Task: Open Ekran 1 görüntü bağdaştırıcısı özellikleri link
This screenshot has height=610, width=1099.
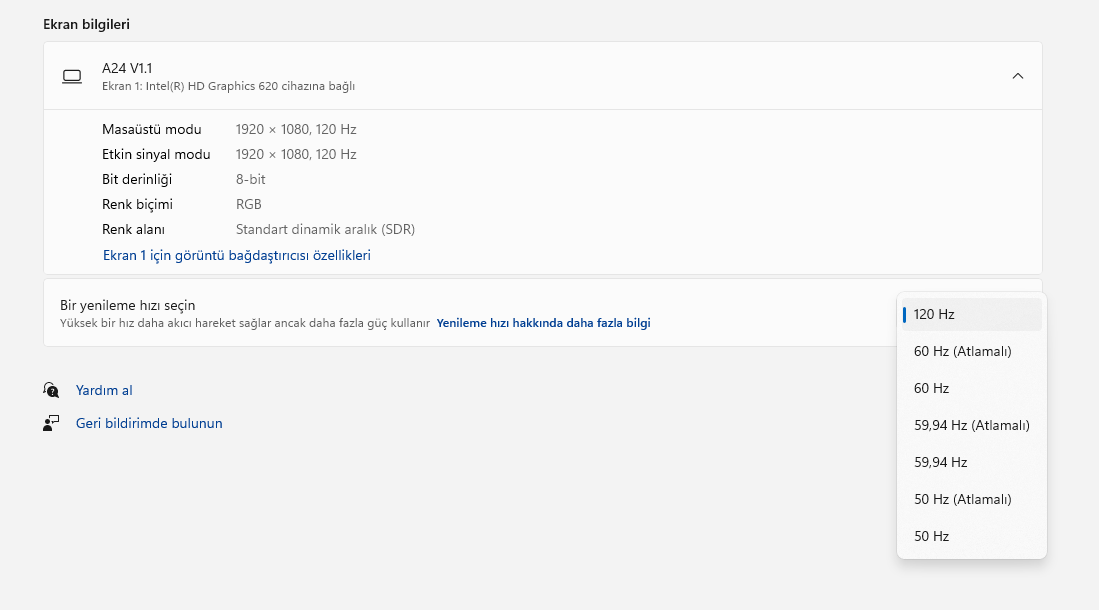Action: pyautogui.click(x=237, y=255)
